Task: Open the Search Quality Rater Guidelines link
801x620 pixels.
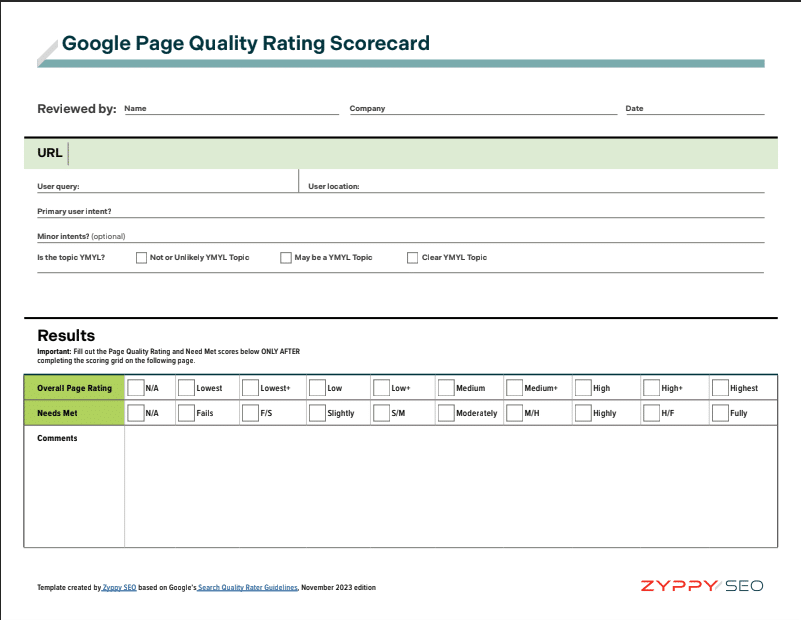Action: point(248,588)
